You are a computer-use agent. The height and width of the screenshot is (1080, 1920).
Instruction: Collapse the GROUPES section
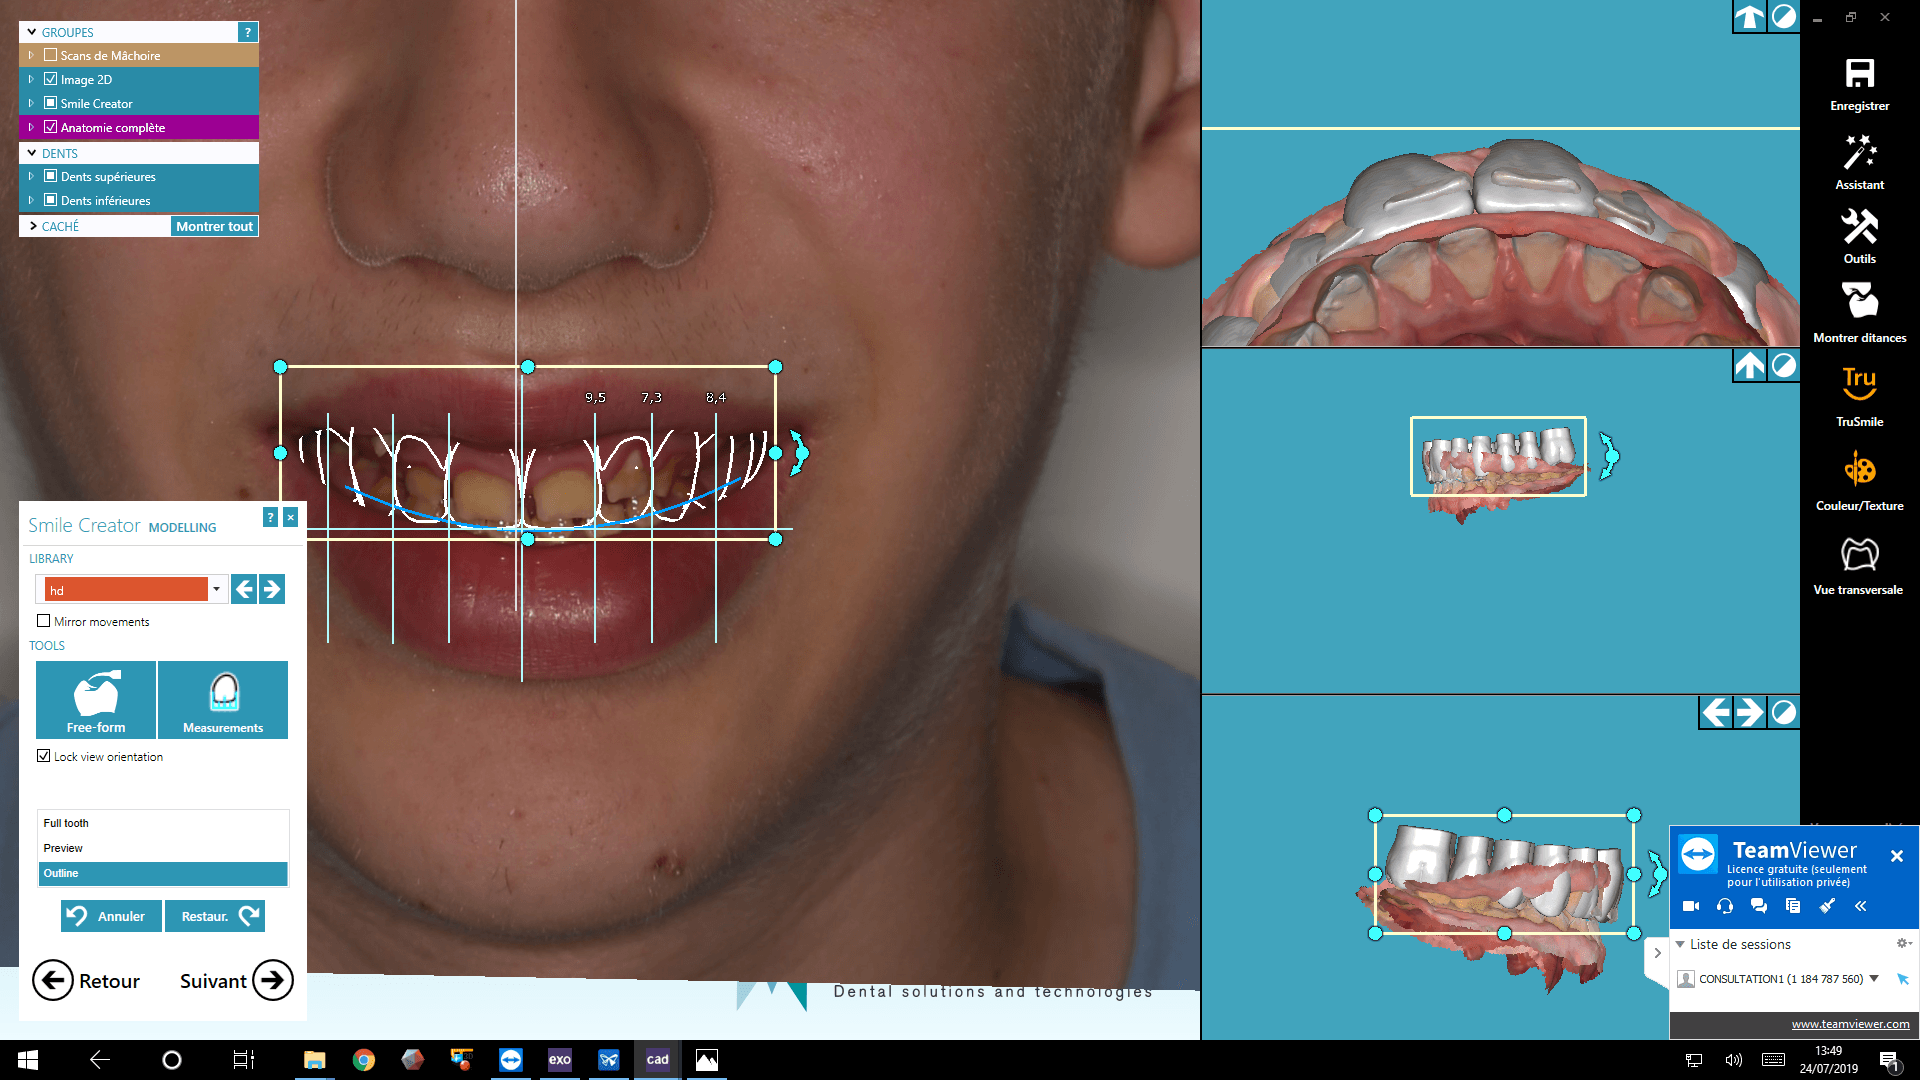point(32,32)
